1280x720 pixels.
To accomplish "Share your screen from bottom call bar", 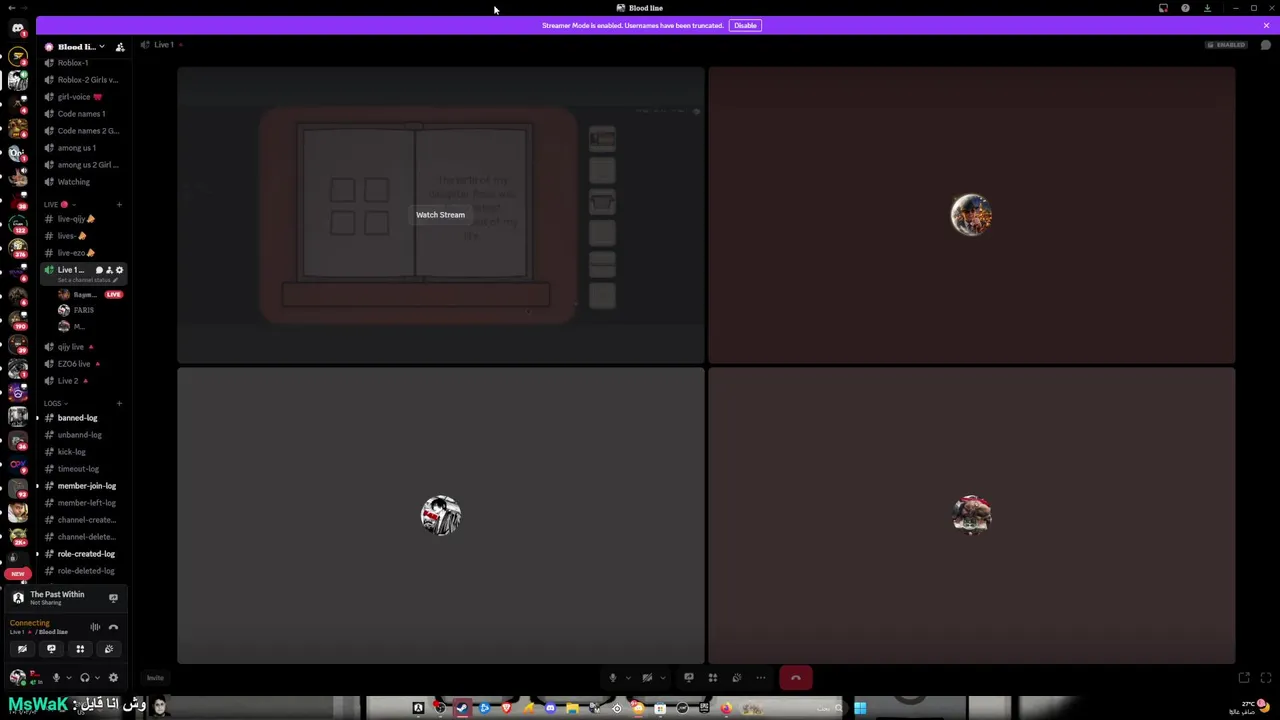I will coord(689,678).
